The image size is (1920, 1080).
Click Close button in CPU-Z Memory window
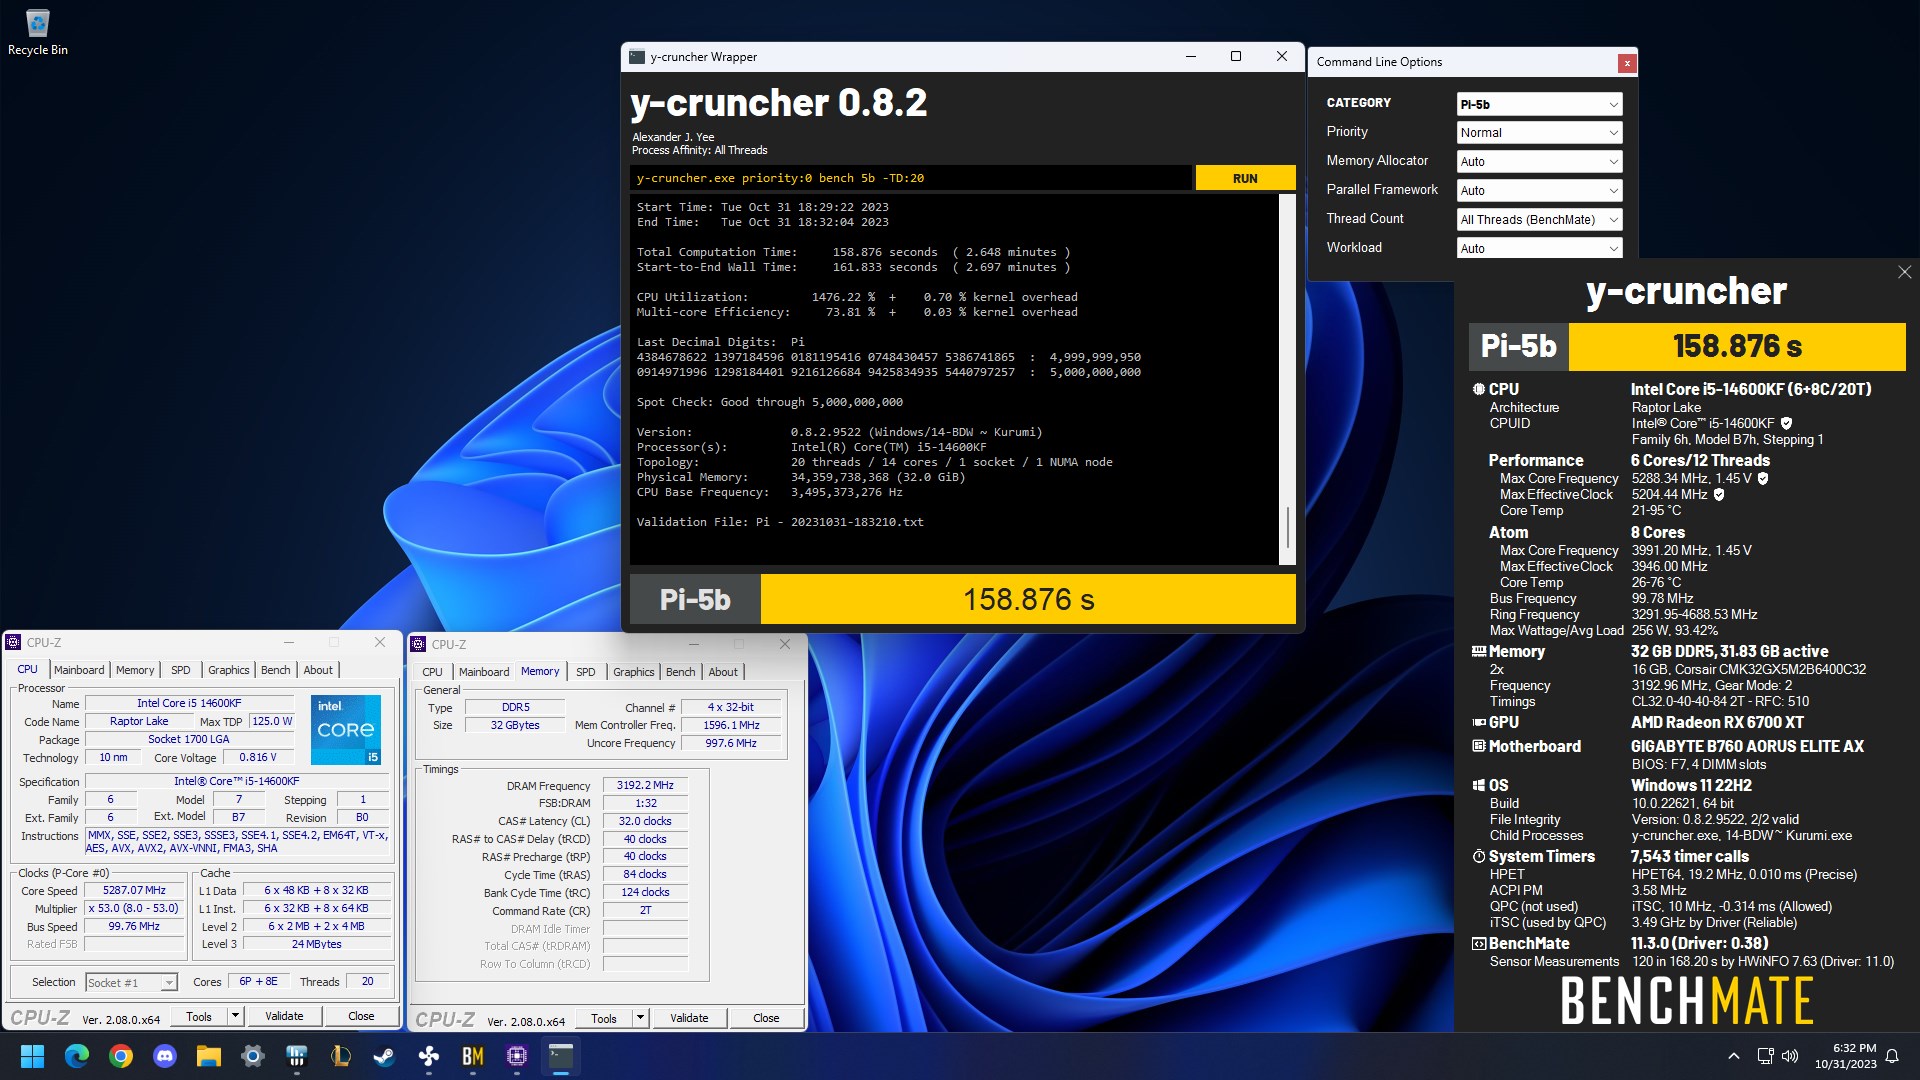(766, 1018)
